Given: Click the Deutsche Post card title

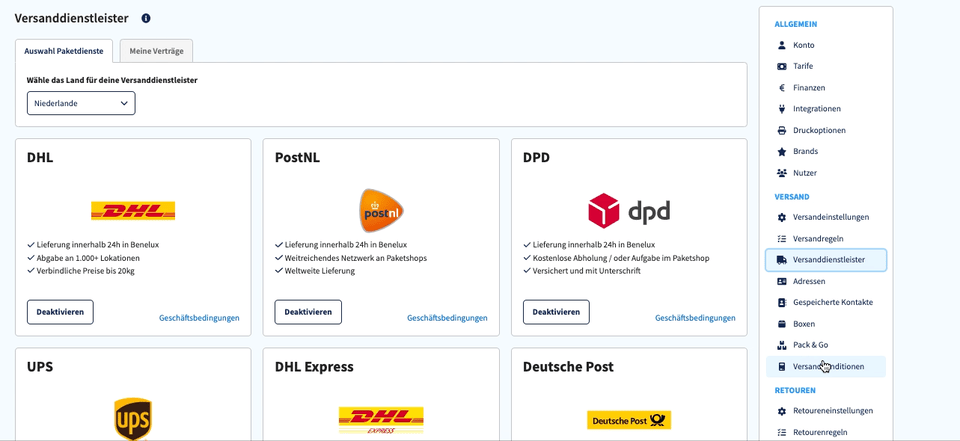Looking at the screenshot, I should (x=568, y=367).
